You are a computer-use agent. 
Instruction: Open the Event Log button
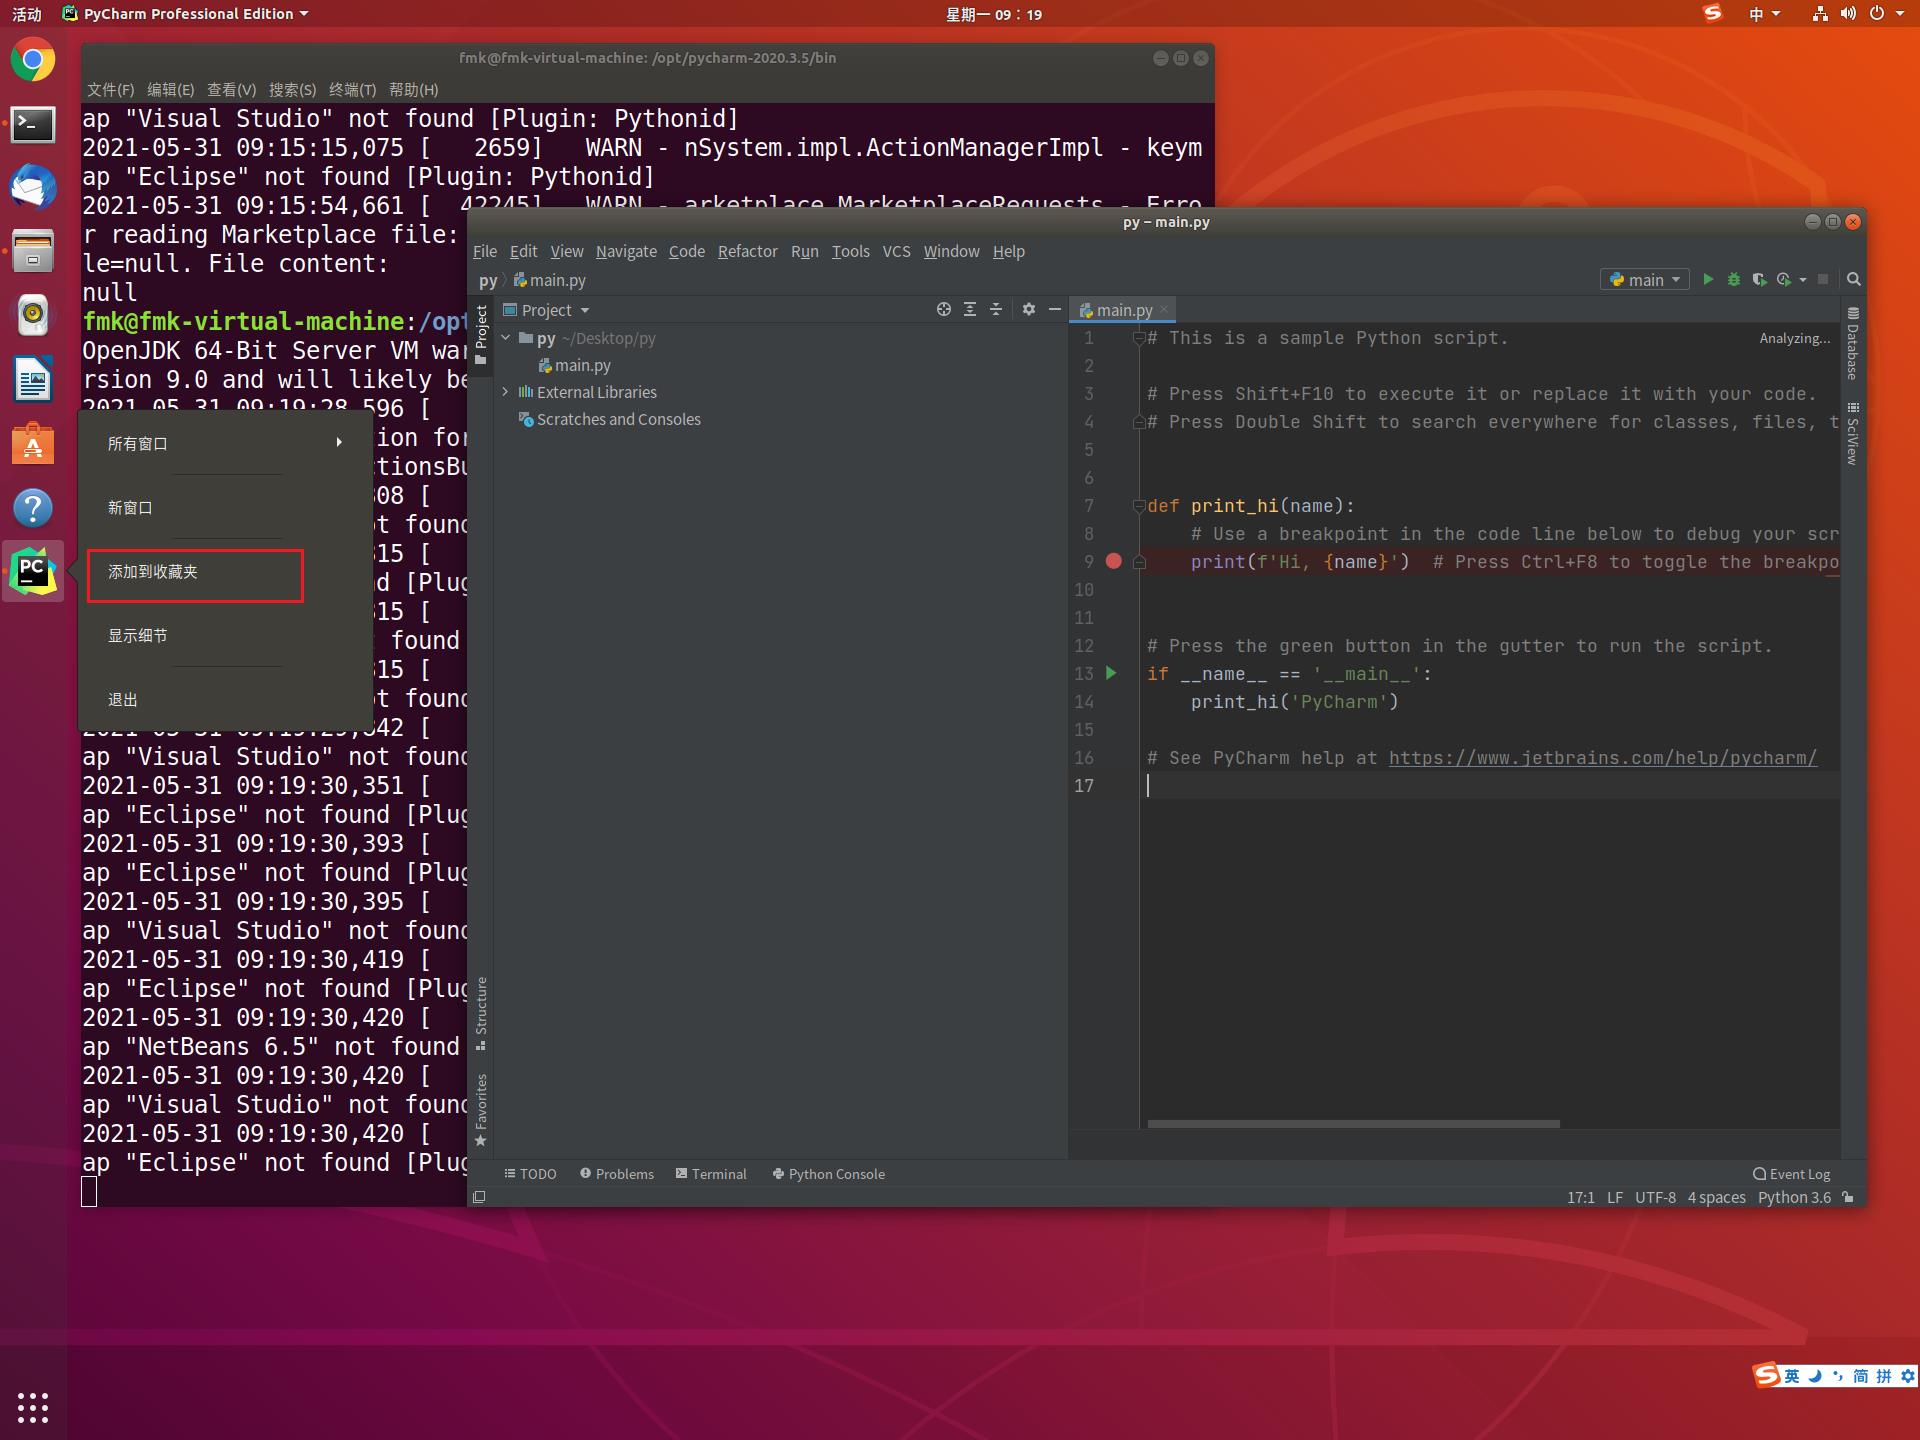tap(1791, 1174)
